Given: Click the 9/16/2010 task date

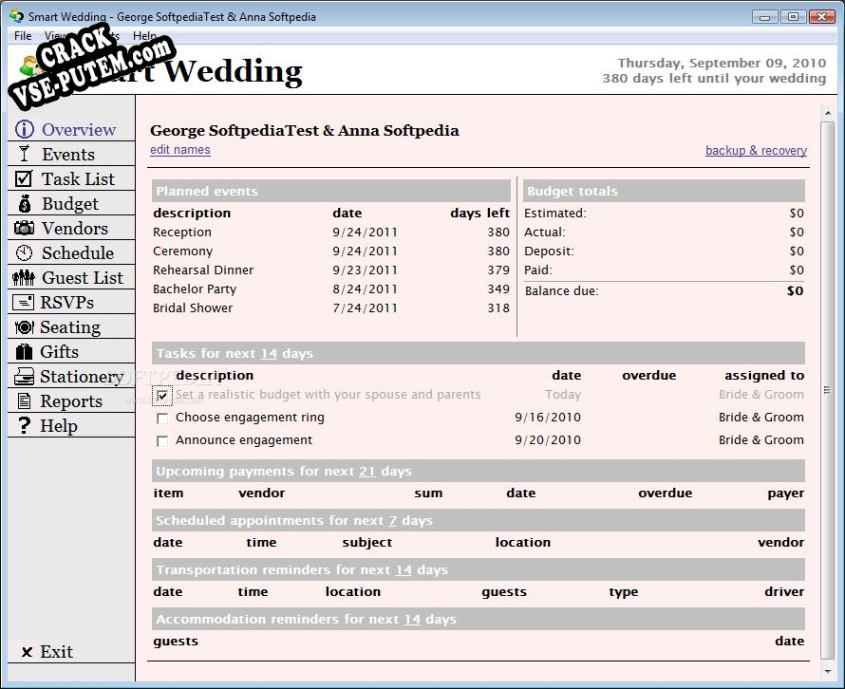Looking at the screenshot, I should tap(548, 417).
